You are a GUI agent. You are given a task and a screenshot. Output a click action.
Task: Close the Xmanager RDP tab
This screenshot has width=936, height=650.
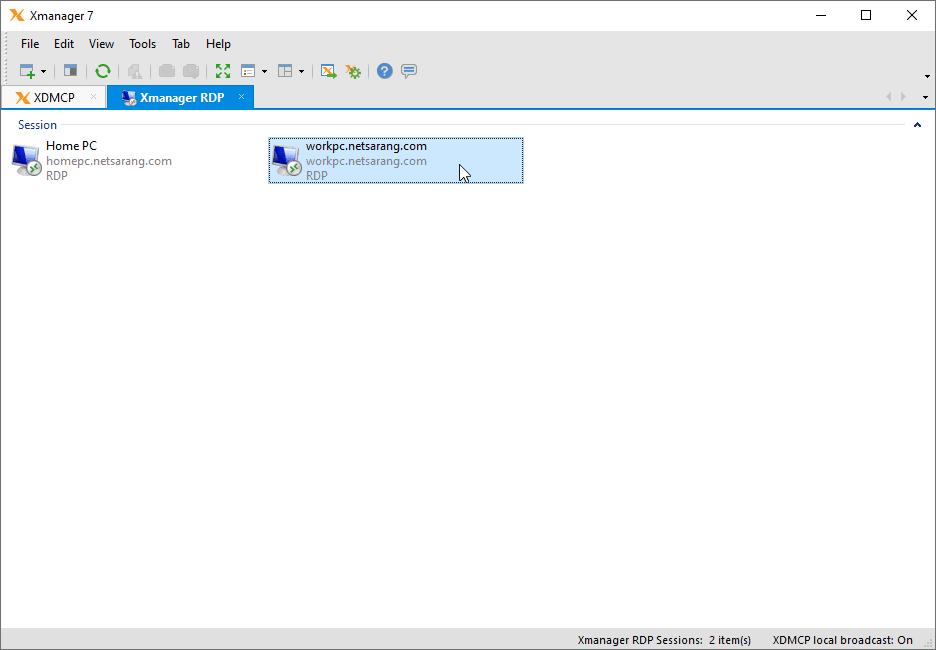click(241, 97)
